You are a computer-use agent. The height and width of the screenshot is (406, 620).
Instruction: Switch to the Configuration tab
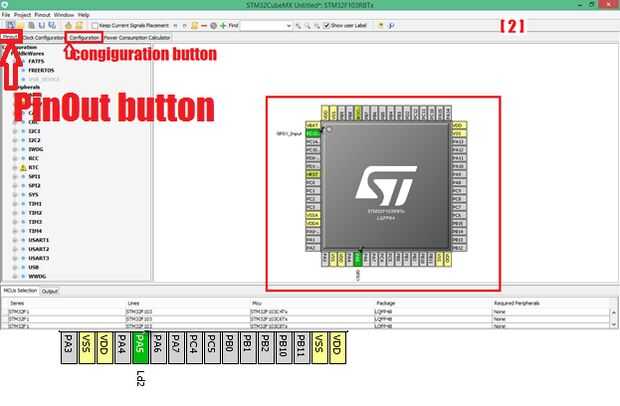[x=84, y=38]
